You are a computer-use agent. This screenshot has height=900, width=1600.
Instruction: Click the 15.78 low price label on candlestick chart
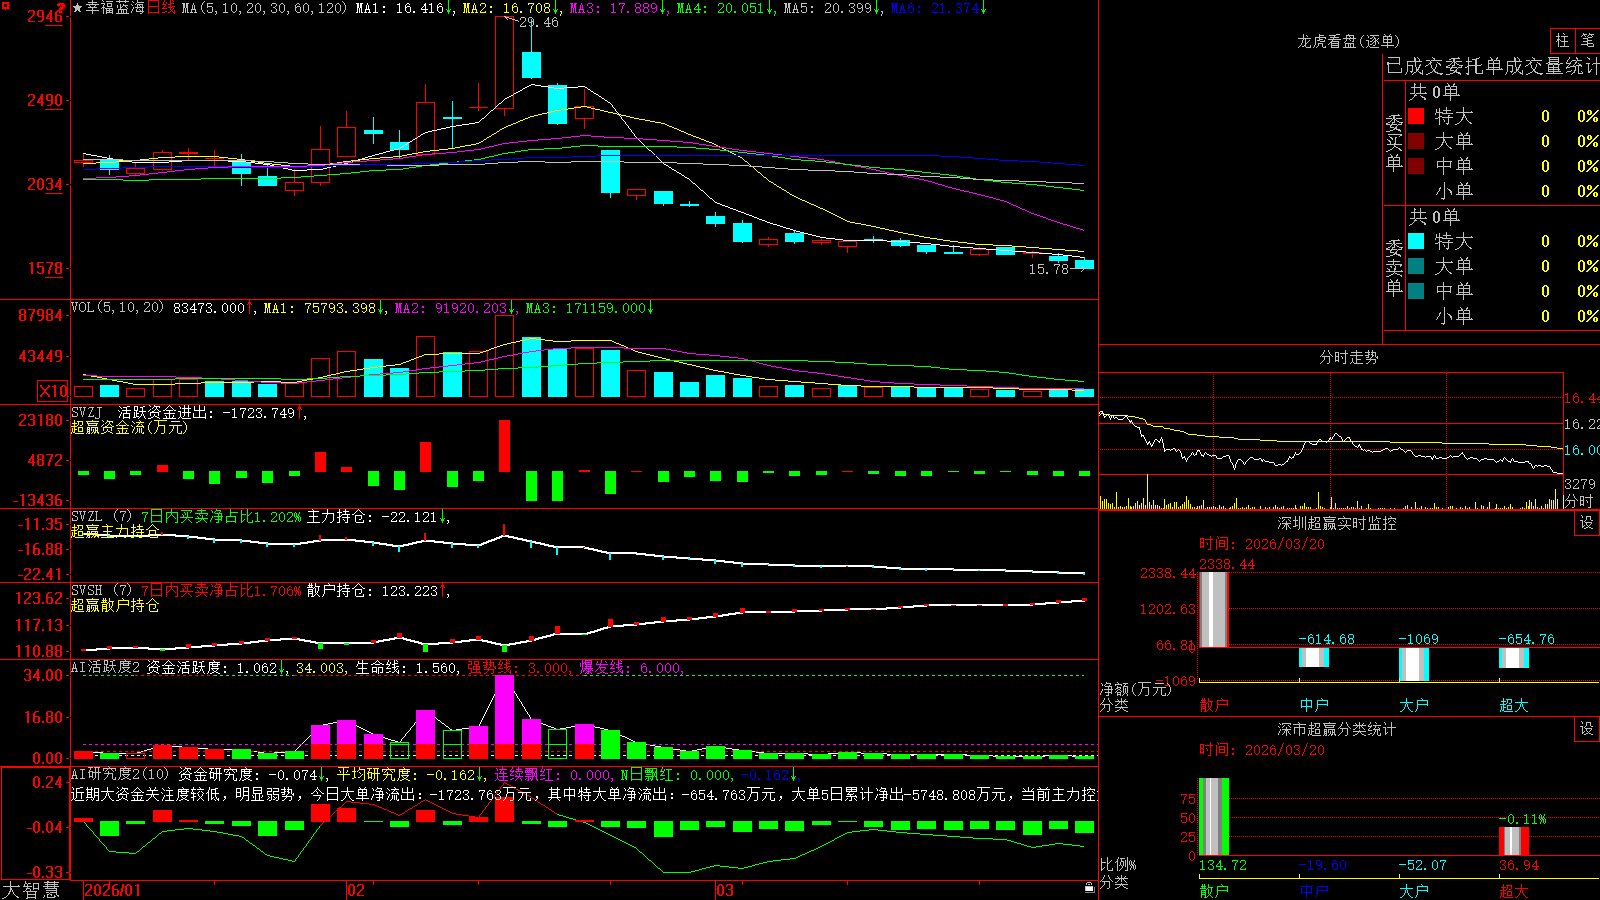tap(1049, 269)
